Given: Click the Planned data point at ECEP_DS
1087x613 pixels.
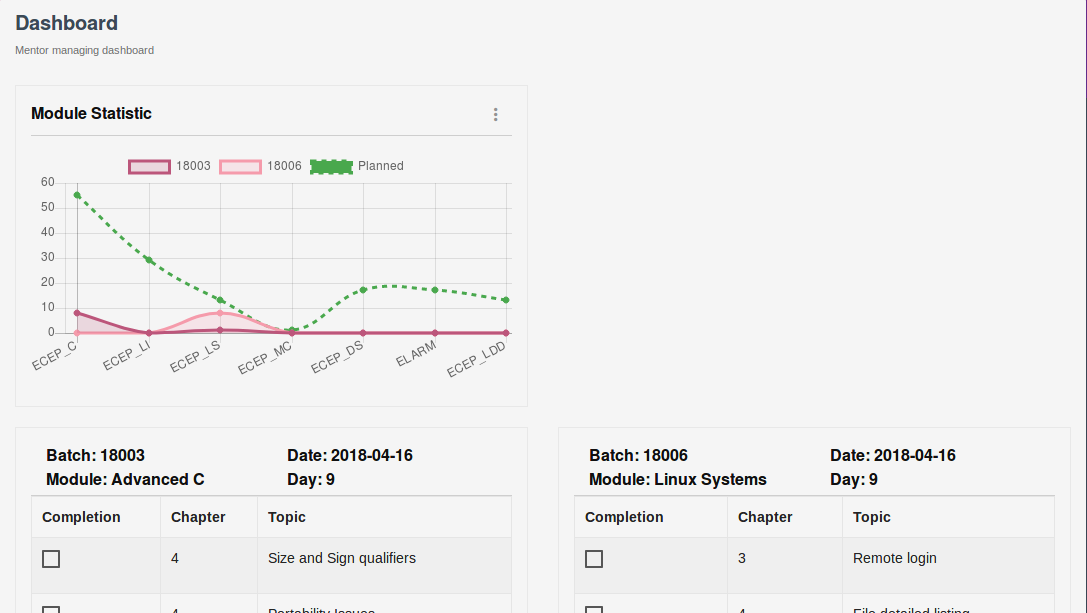Looking at the screenshot, I should tap(363, 290).
